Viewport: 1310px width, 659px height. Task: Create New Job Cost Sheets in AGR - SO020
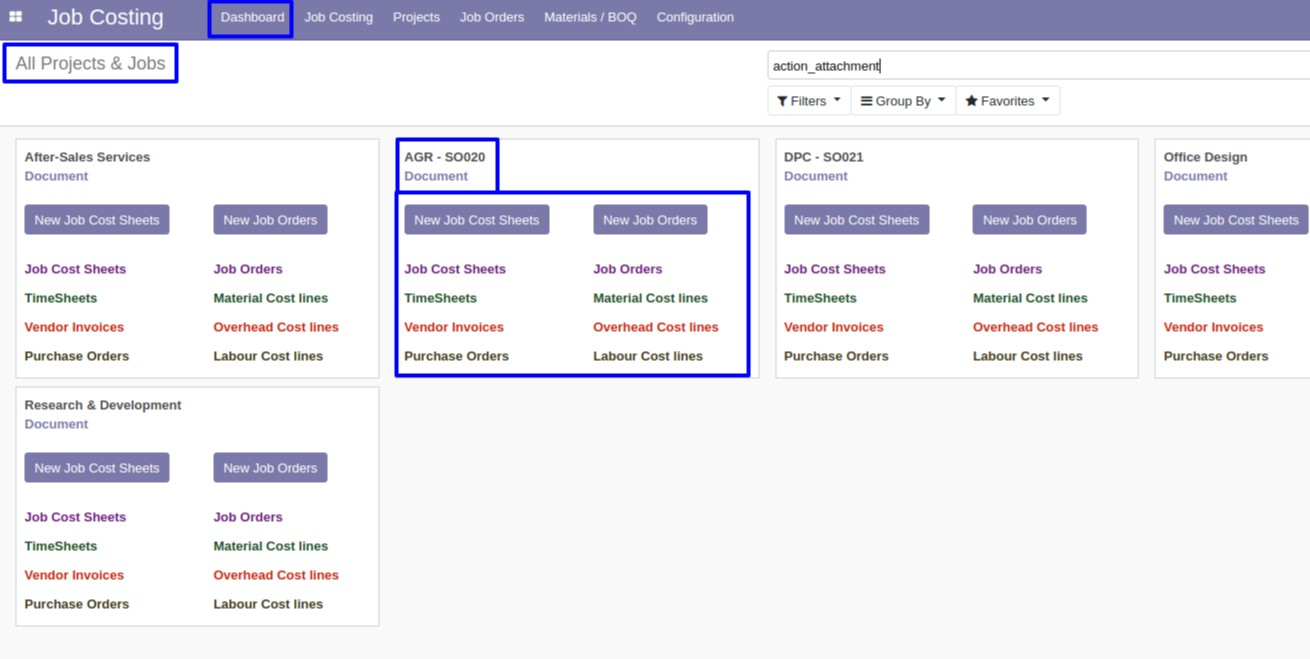coord(477,220)
